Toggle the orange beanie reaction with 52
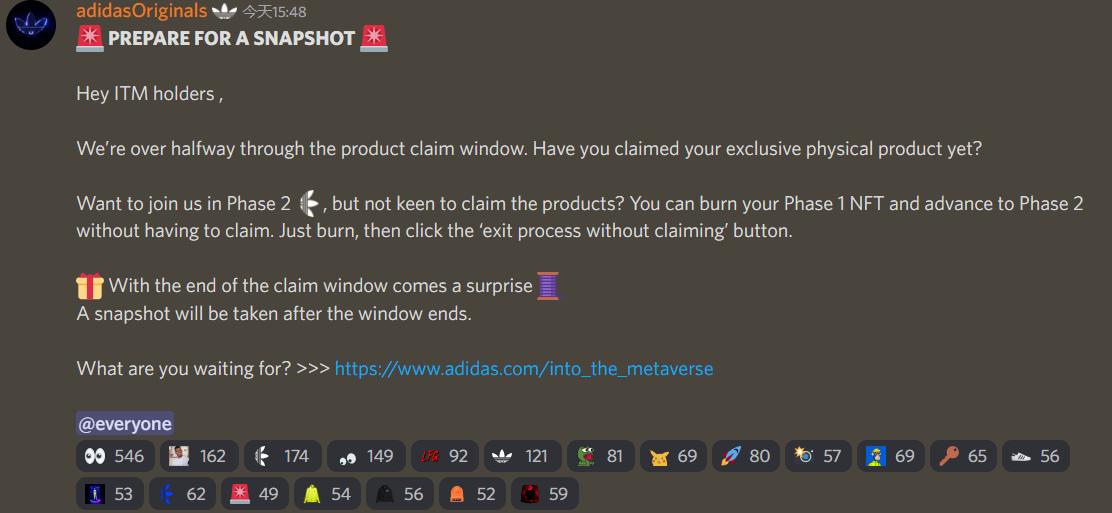The height and width of the screenshot is (513, 1112). (472, 493)
